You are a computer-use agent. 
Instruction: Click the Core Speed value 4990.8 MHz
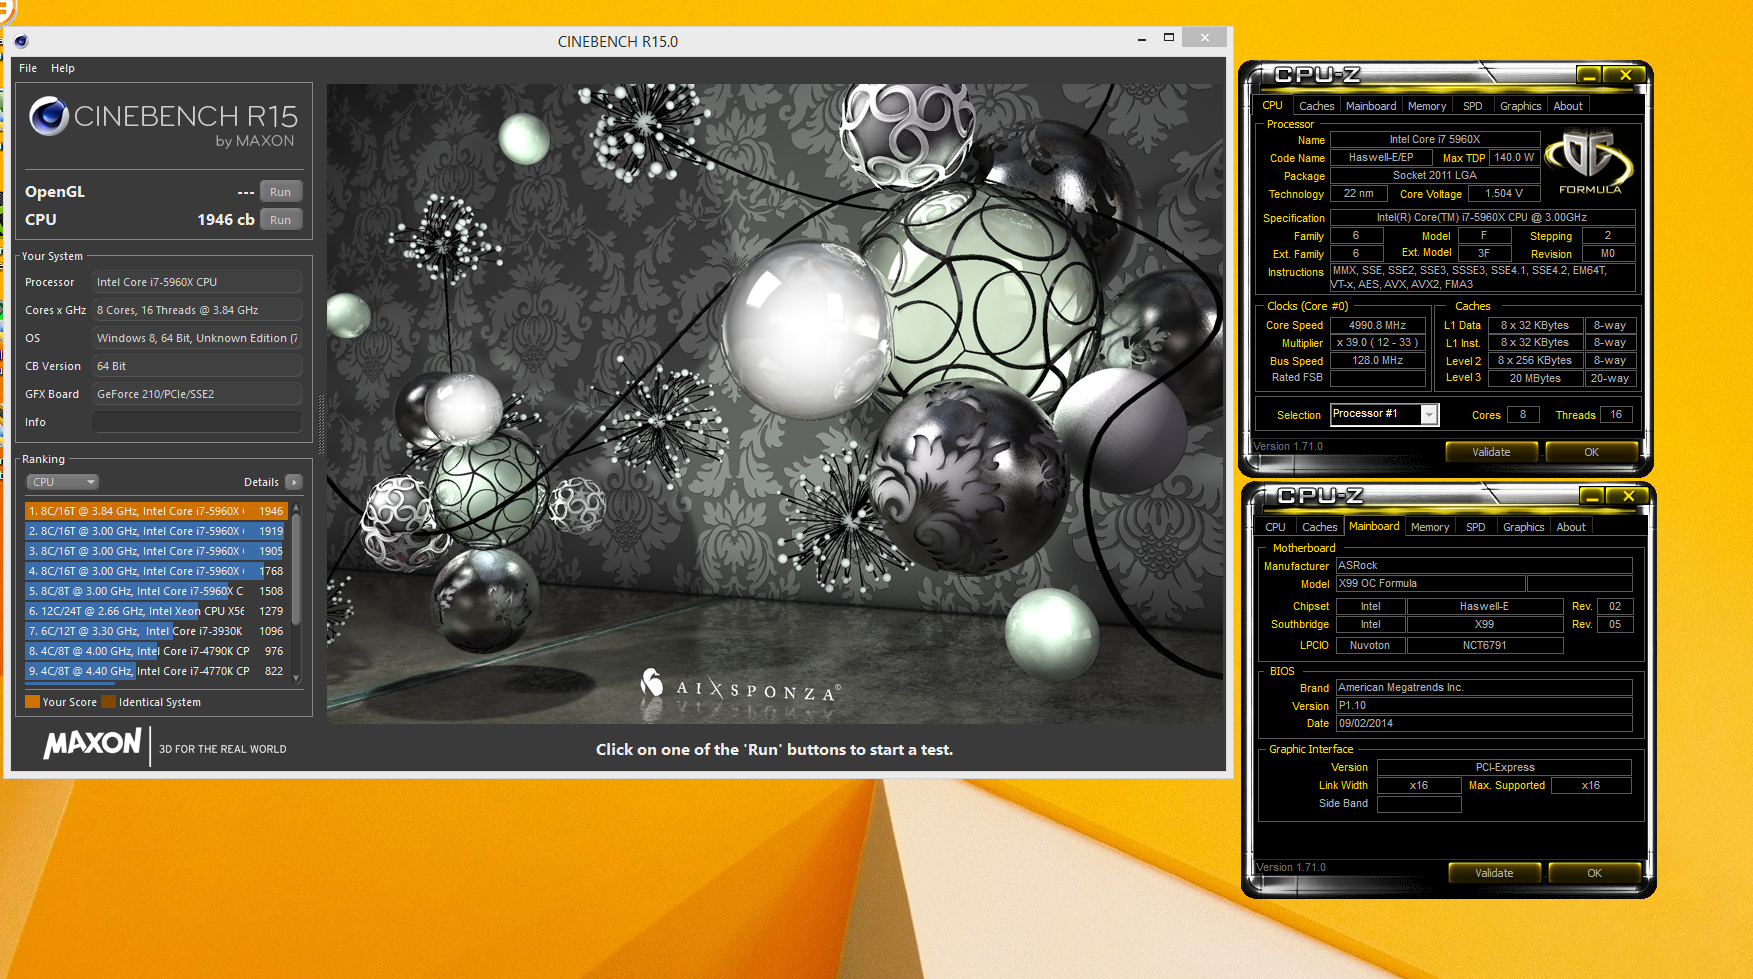coord(1377,325)
